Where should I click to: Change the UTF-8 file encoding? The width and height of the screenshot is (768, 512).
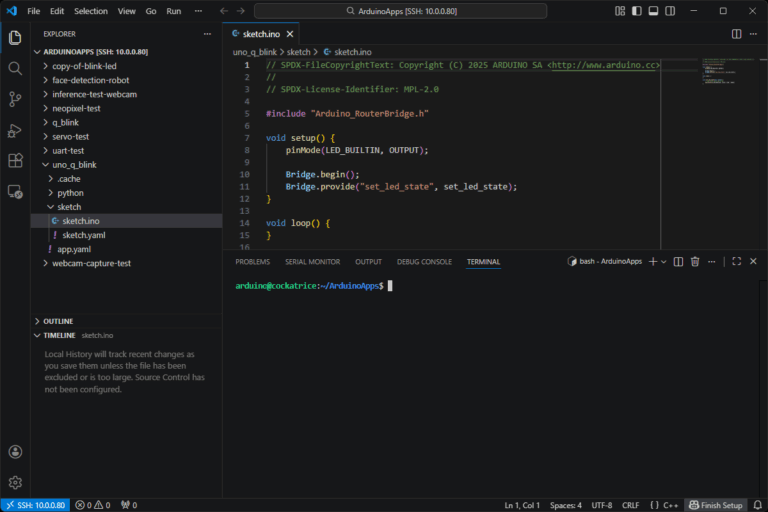(601, 505)
